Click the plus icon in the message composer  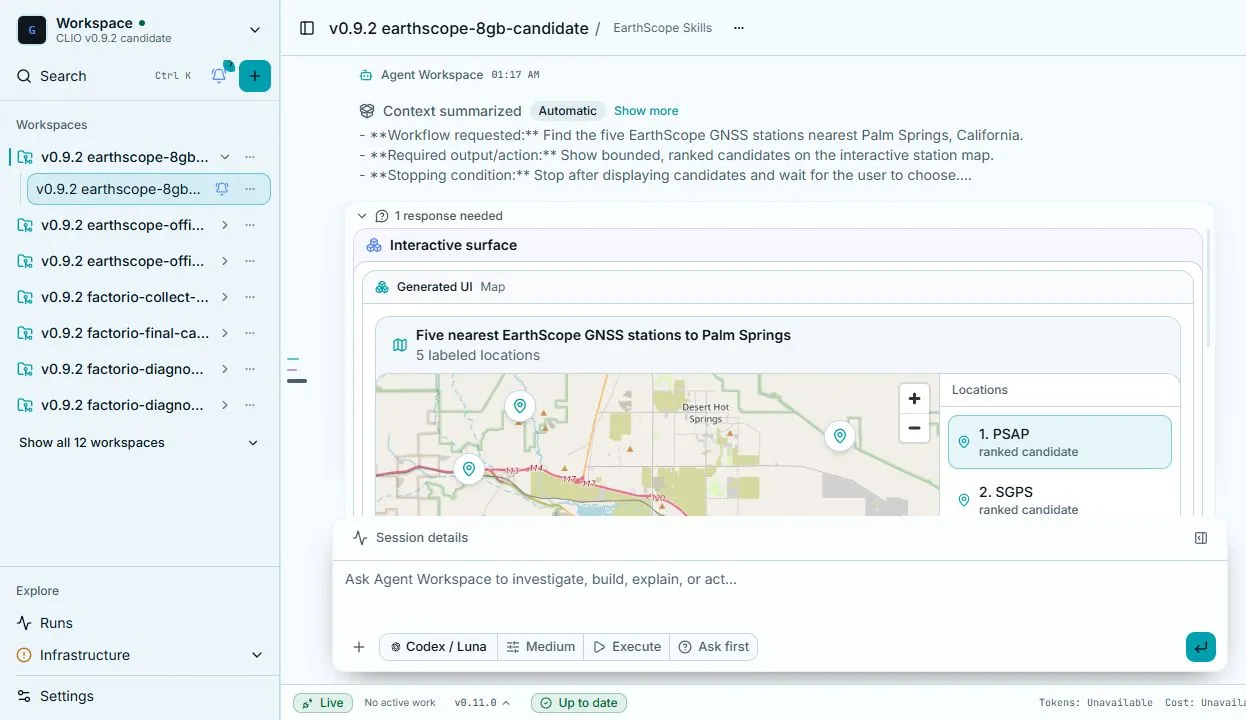359,647
